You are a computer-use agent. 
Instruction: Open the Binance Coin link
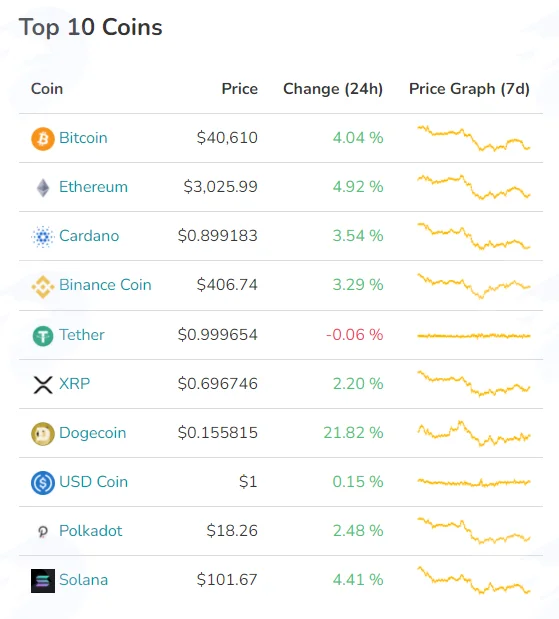(x=105, y=285)
